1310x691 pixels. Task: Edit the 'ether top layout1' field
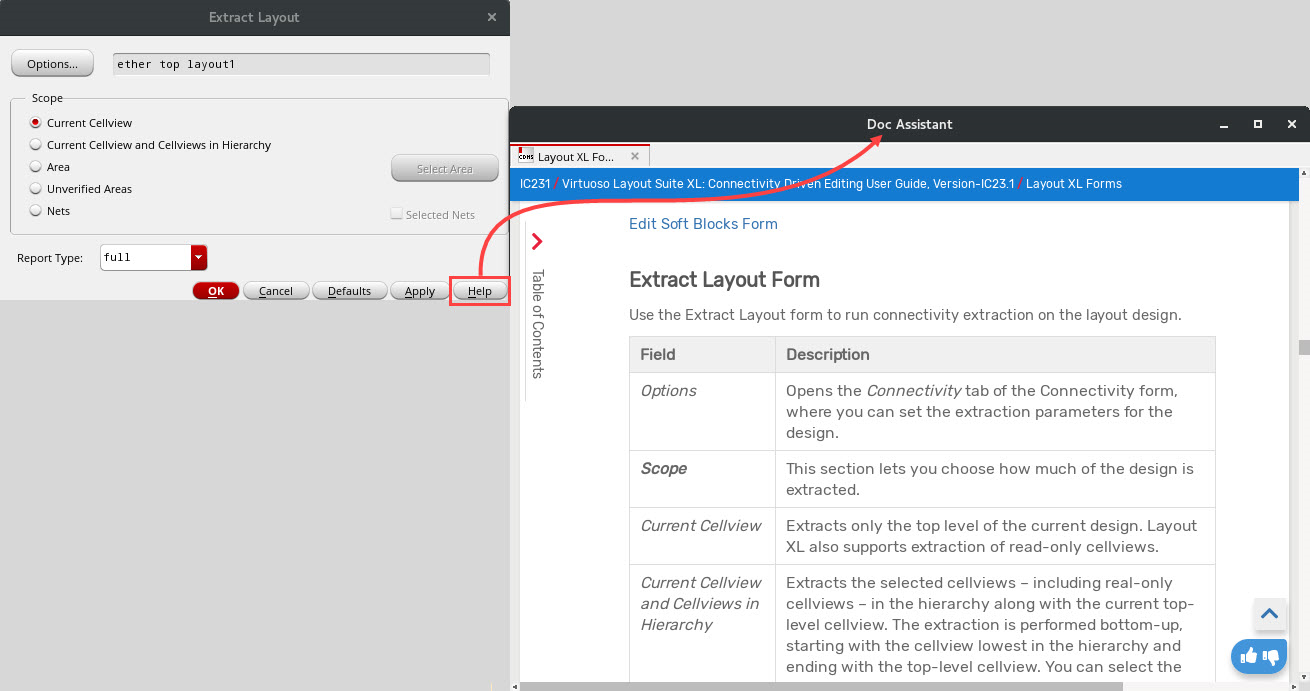tap(301, 64)
